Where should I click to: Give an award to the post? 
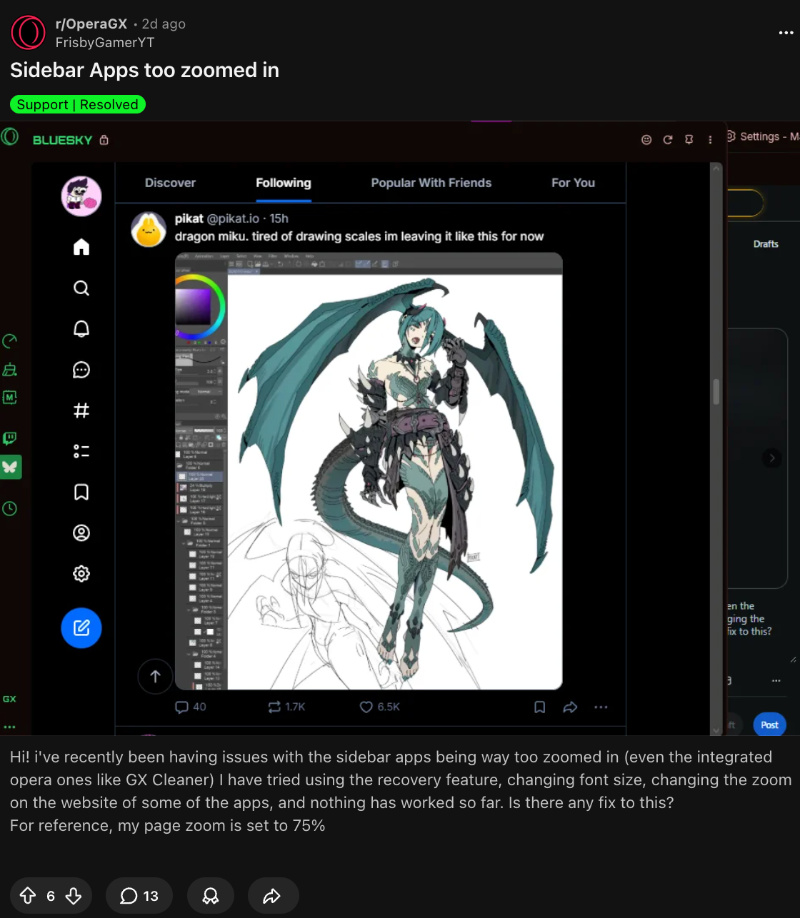click(x=210, y=896)
